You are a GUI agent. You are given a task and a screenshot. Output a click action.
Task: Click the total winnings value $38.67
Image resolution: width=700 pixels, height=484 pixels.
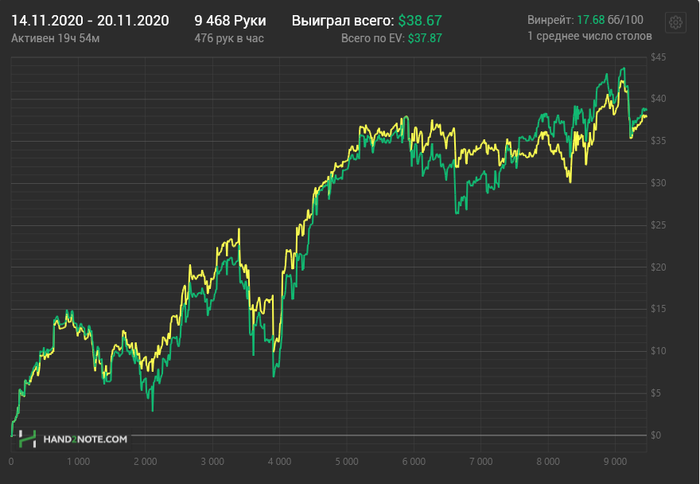pyautogui.click(x=420, y=21)
